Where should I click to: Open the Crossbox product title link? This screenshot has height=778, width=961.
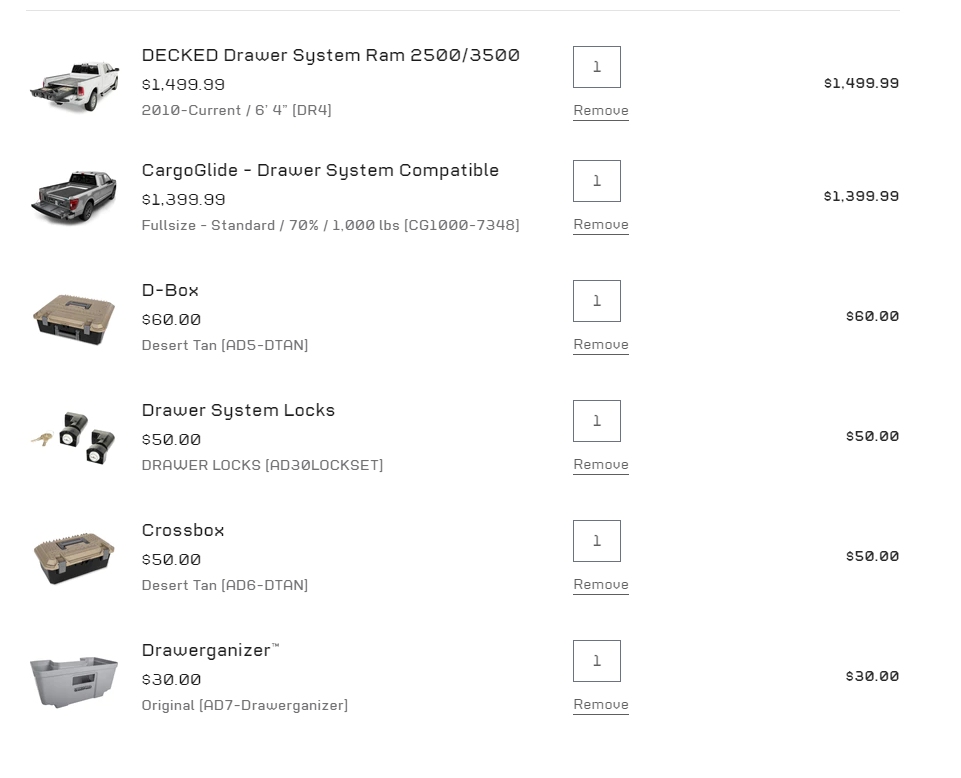point(183,530)
